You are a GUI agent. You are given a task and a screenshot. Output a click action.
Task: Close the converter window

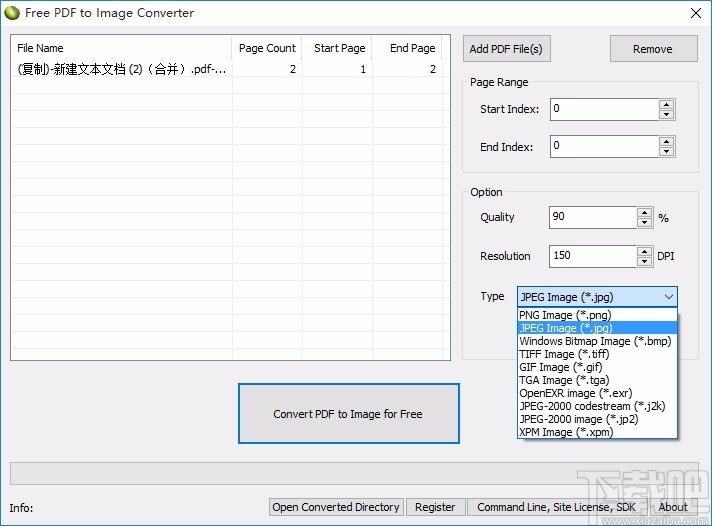[x=696, y=13]
